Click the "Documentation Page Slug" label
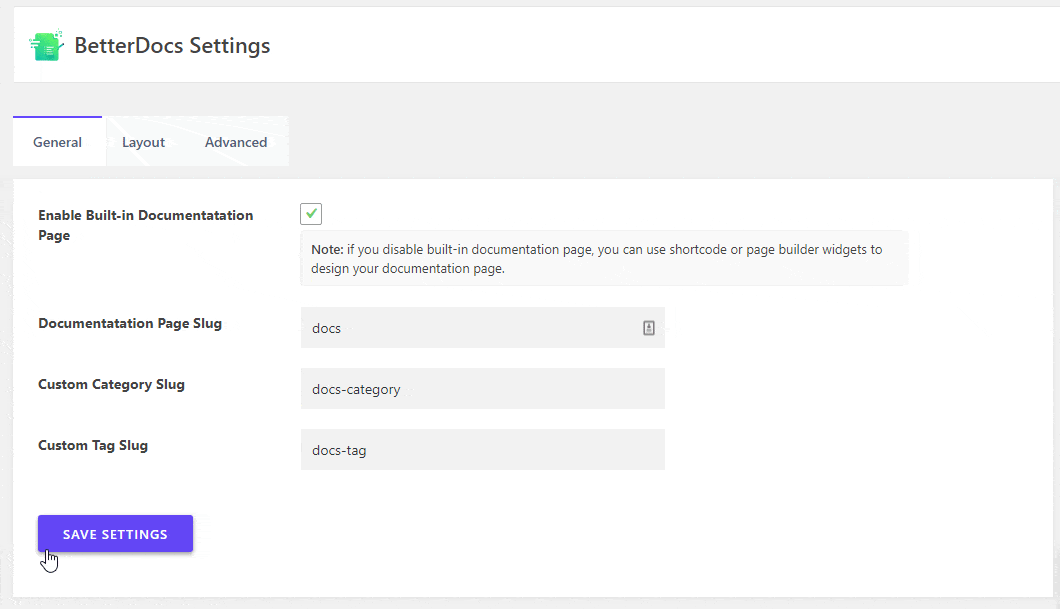The width and height of the screenshot is (1060, 609). tap(129, 322)
